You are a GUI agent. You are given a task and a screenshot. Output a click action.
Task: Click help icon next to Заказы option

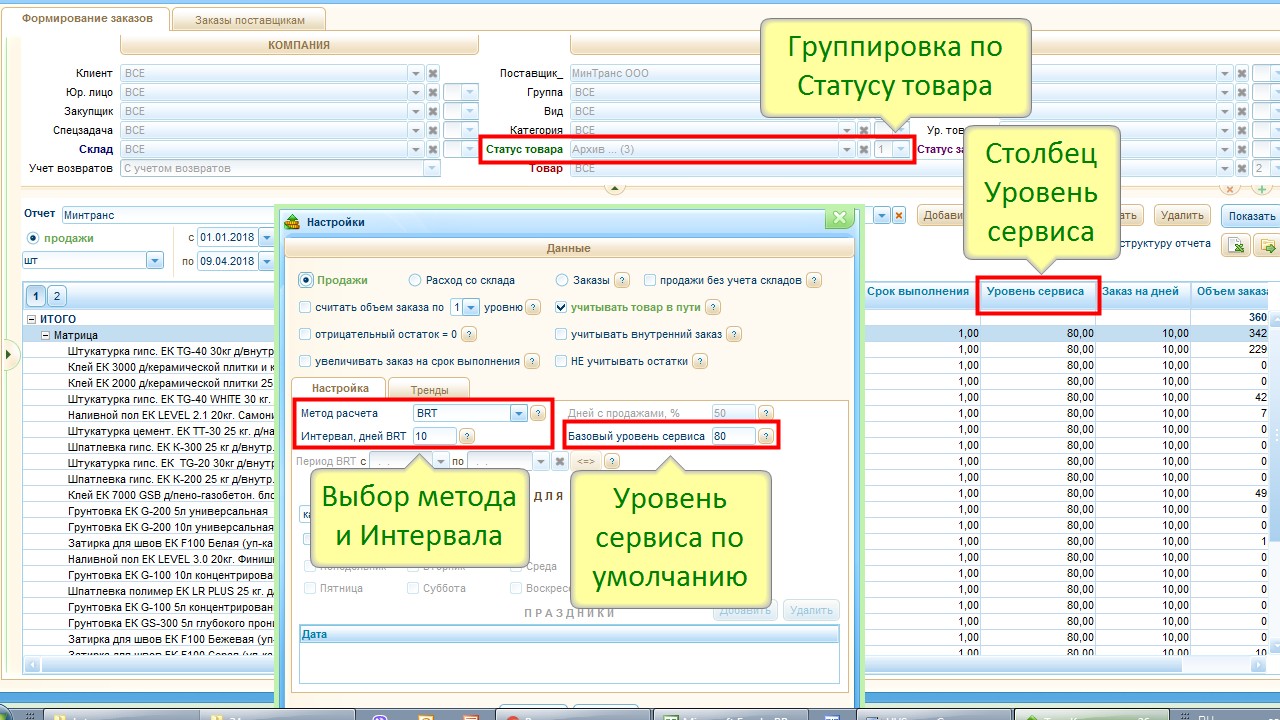(x=622, y=281)
